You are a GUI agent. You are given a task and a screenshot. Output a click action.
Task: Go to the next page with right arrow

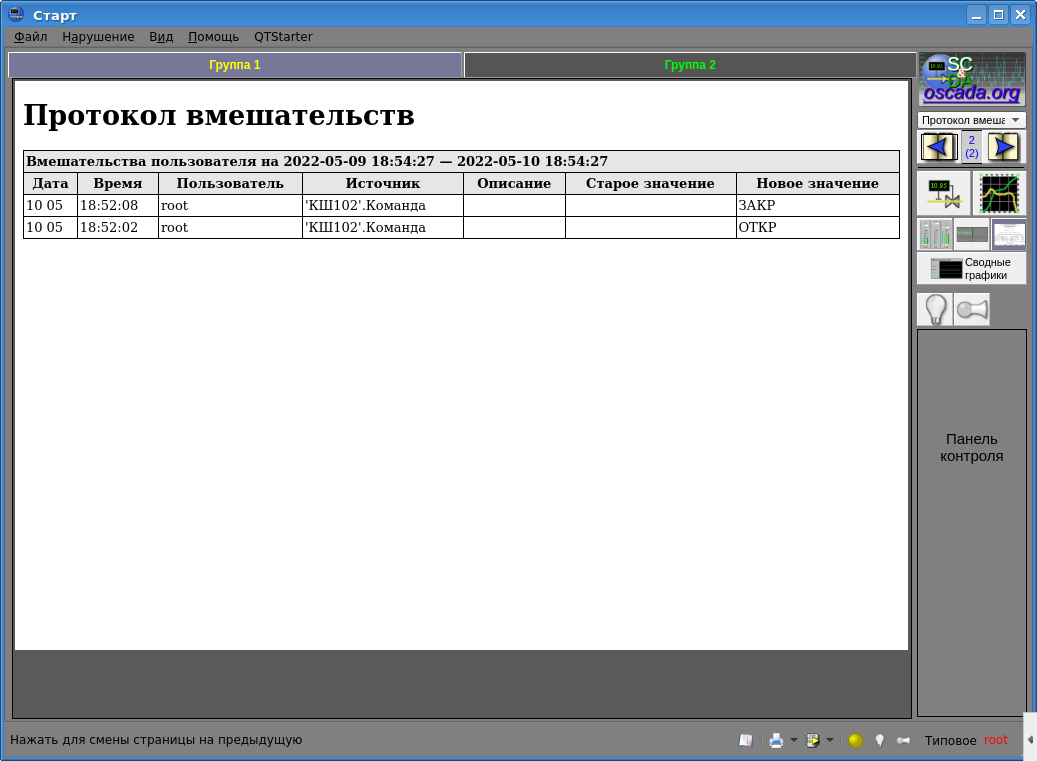(x=1004, y=147)
